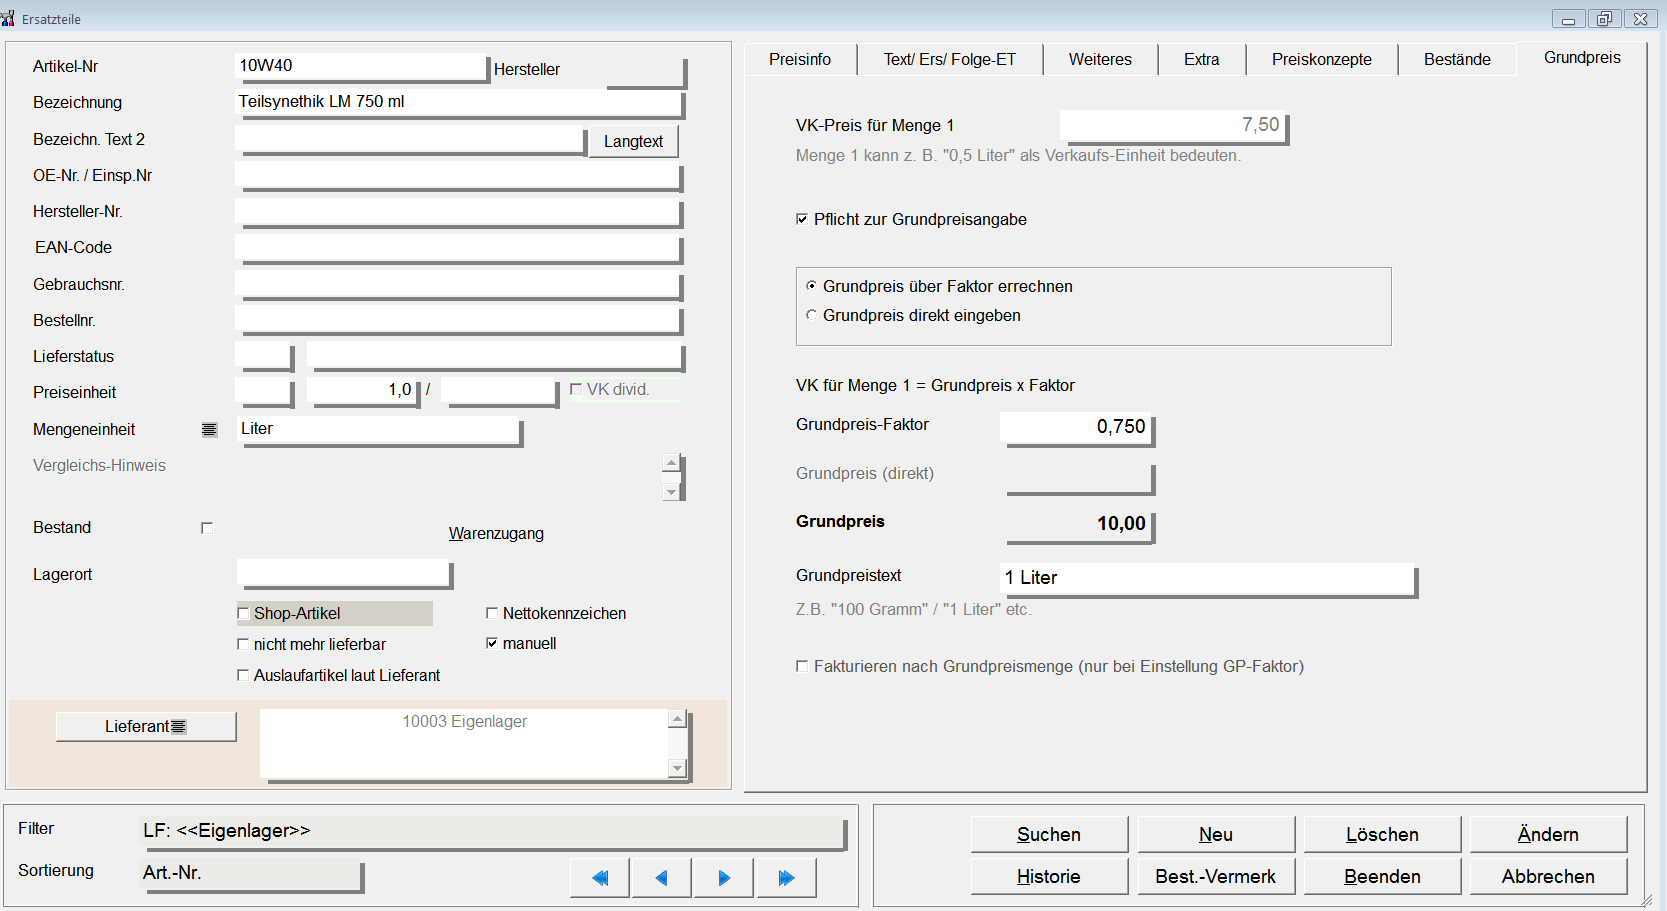Jump to first record arrow

pos(600,878)
